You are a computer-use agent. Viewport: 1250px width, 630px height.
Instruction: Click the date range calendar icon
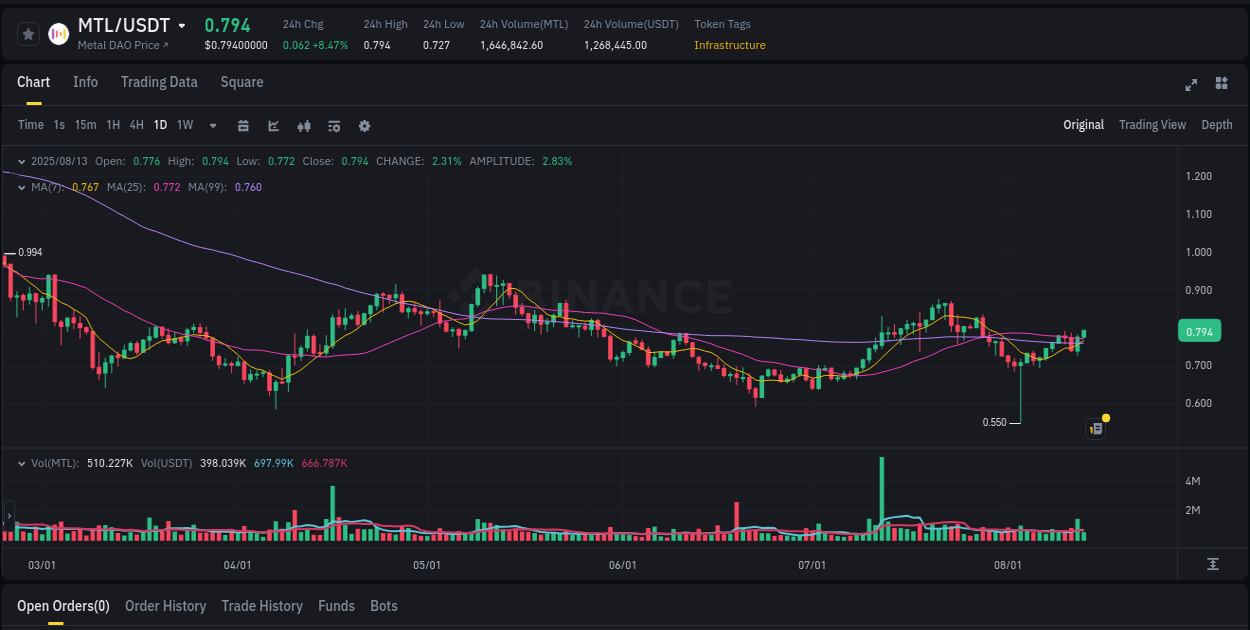[x=244, y=126]
